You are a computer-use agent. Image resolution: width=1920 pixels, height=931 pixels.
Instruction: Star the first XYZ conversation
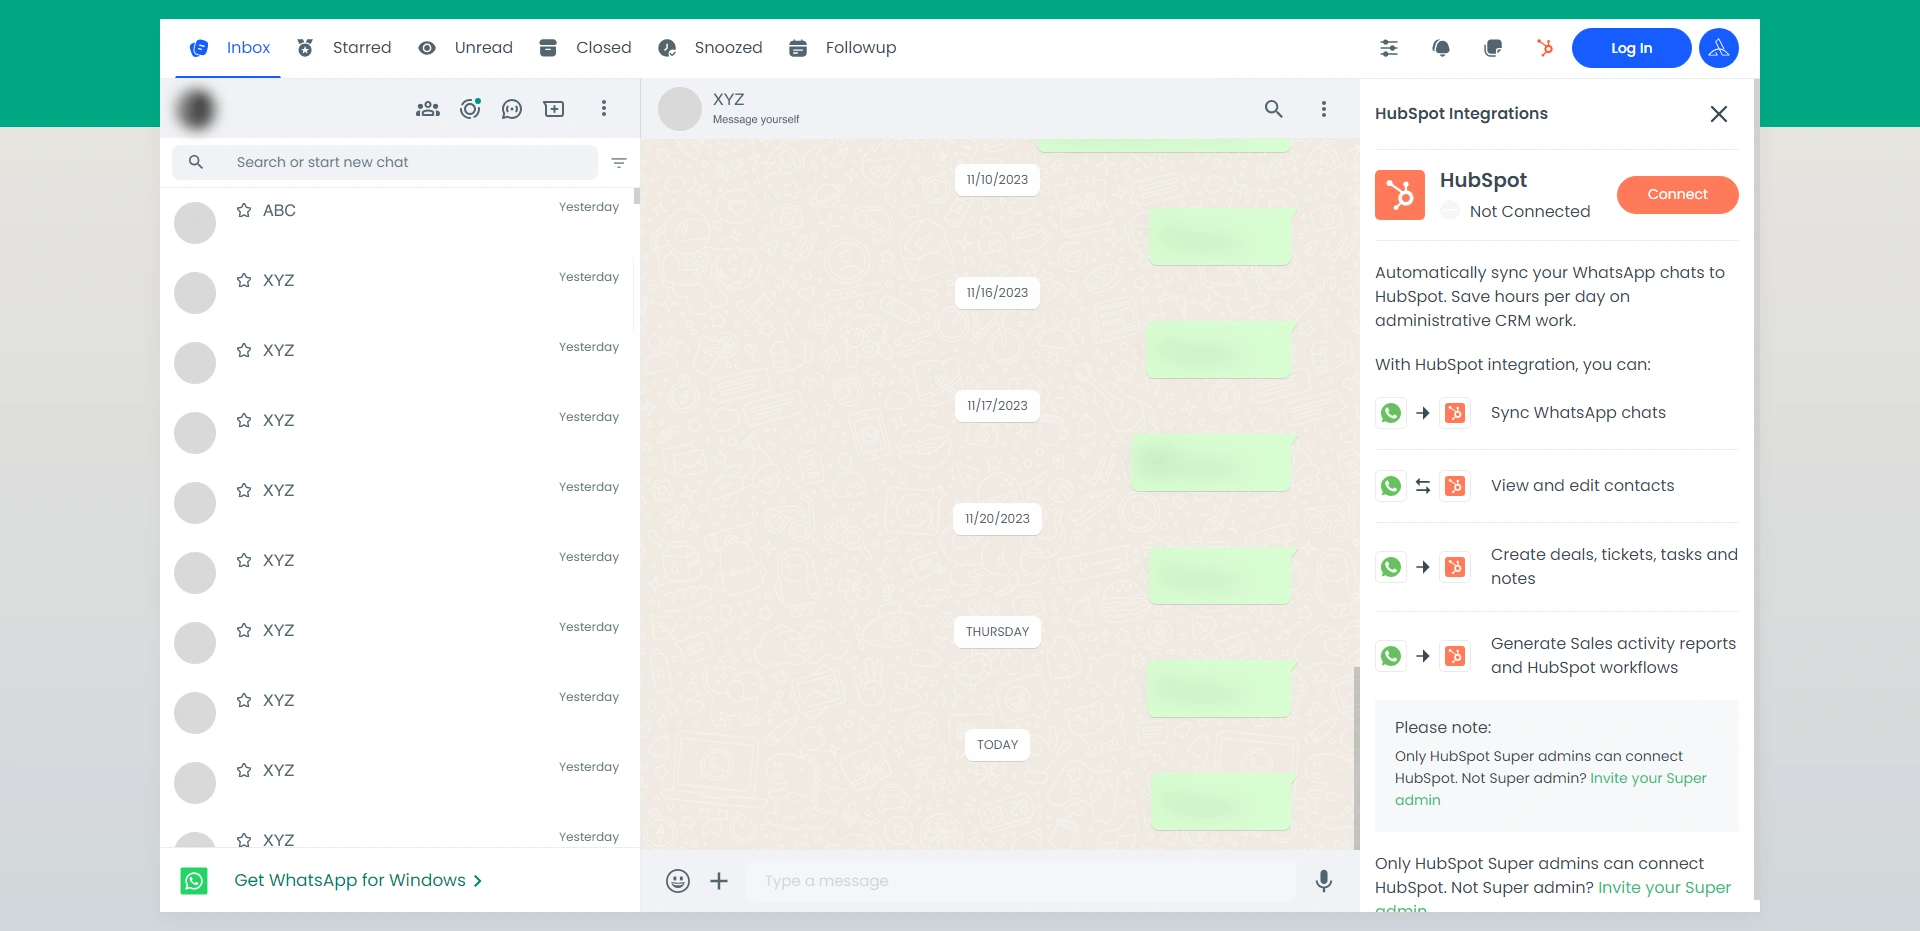coord(243,281)
